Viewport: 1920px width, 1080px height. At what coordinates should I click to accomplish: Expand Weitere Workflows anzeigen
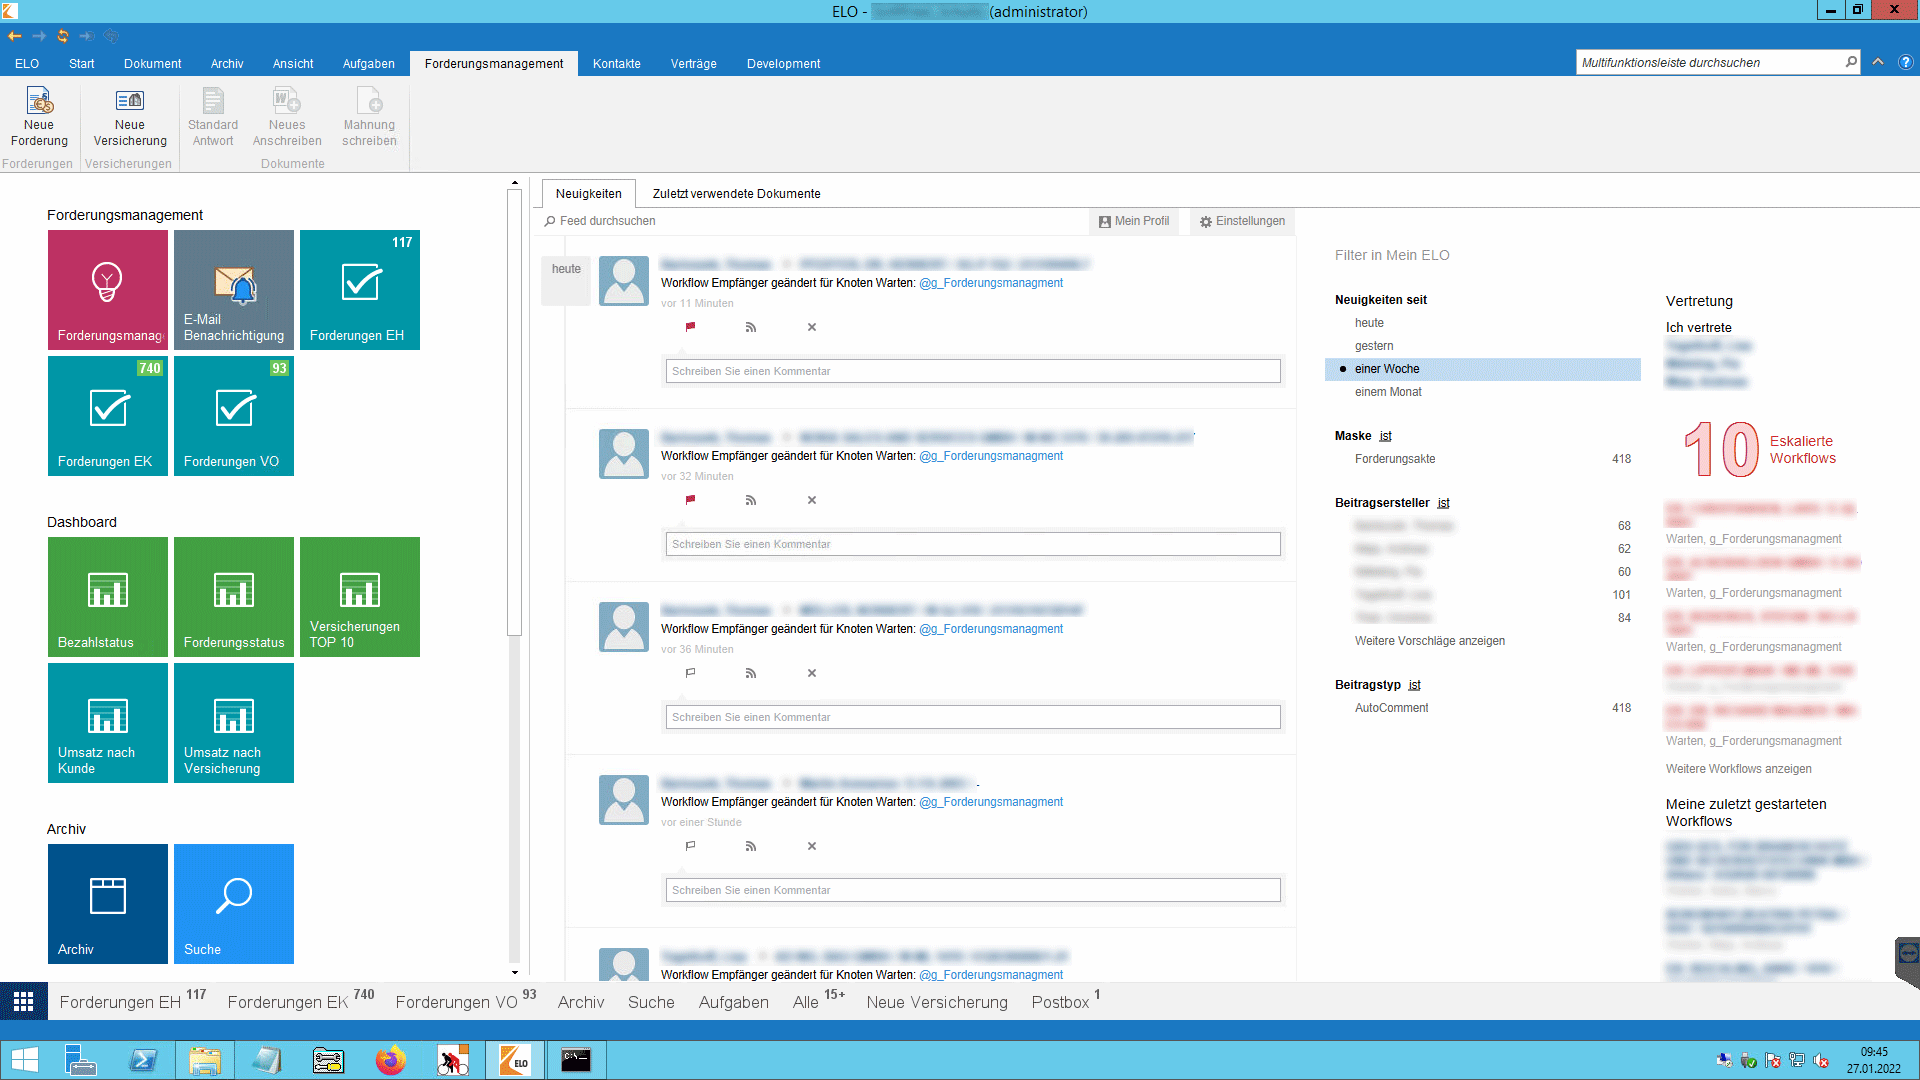(1738, 769)
